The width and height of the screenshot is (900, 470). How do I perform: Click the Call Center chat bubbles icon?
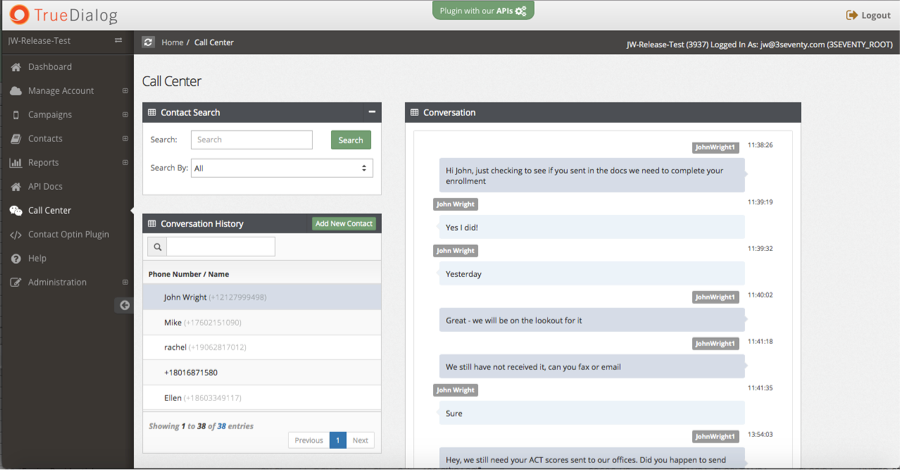coord(15,211)
